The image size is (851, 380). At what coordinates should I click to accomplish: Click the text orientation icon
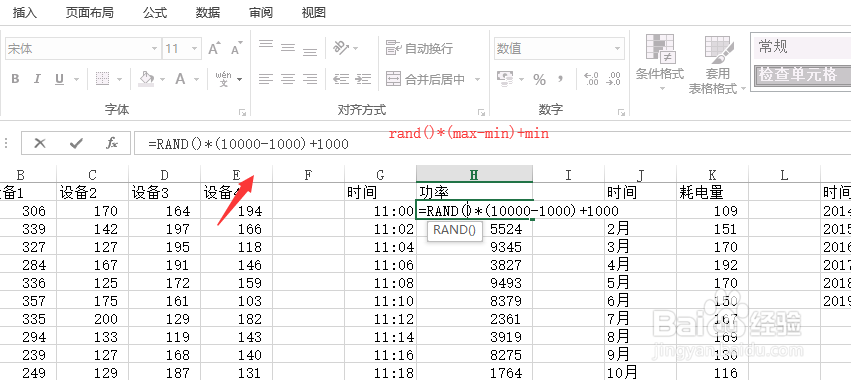341,47
